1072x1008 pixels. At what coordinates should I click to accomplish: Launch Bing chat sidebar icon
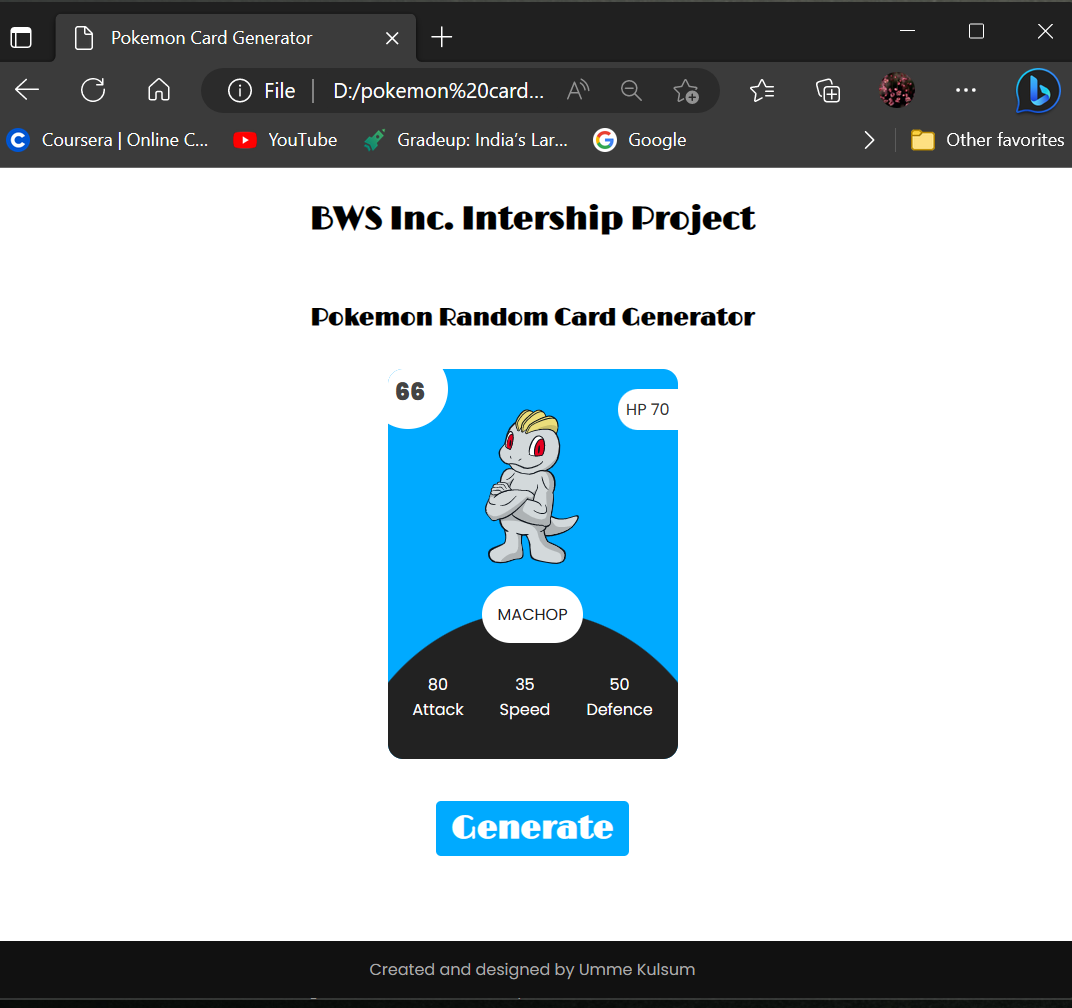tap(1038, 91)
